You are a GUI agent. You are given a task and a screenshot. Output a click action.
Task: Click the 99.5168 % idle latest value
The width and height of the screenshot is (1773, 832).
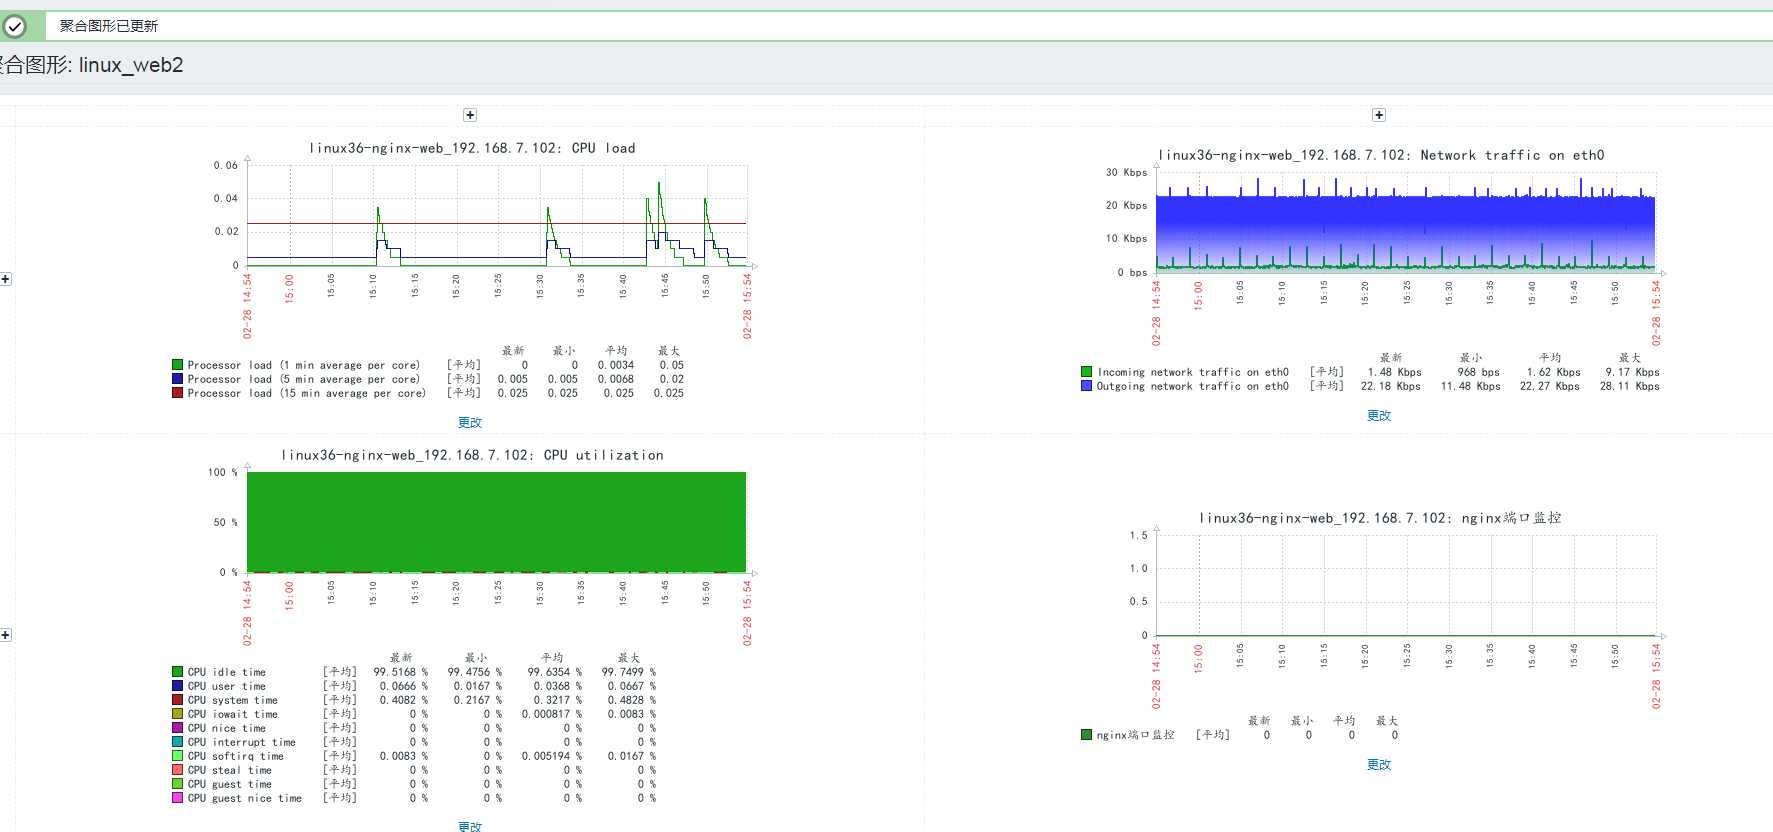coord(401,672)
